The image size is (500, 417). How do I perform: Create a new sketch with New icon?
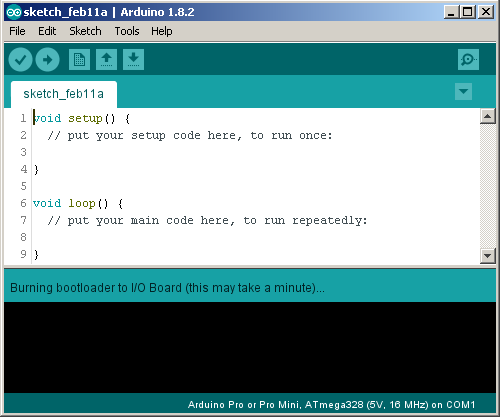[79, 60]
